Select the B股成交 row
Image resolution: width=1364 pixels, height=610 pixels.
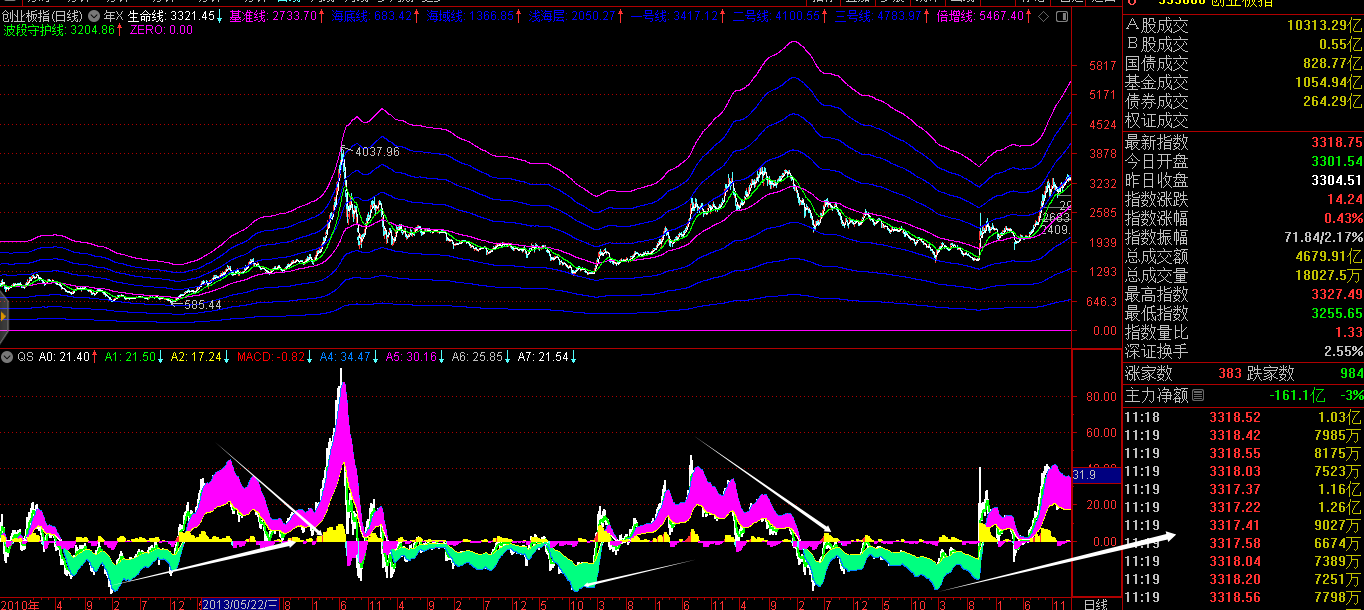click(1243, 45)
